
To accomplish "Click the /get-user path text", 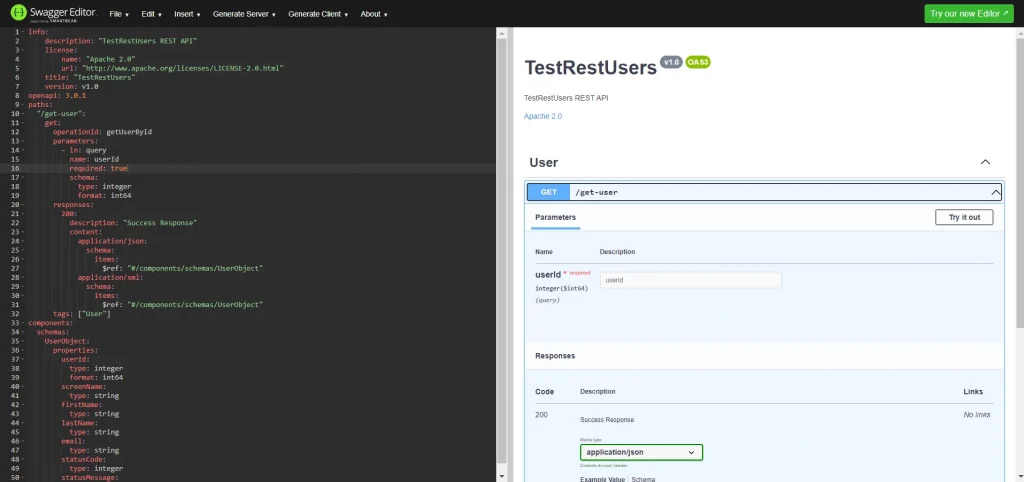I will pos(596,193).
